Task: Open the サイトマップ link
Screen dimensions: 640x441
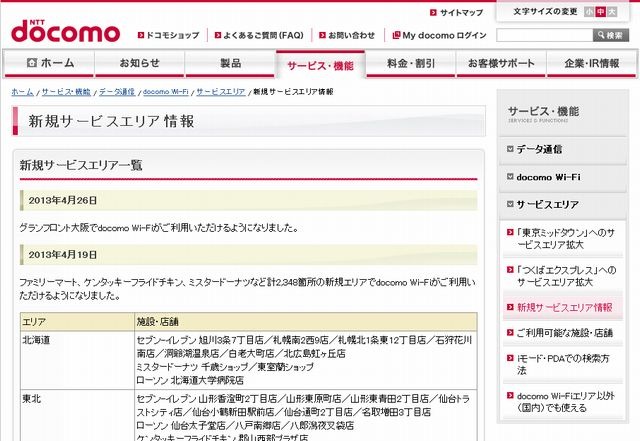Action: 461,13
